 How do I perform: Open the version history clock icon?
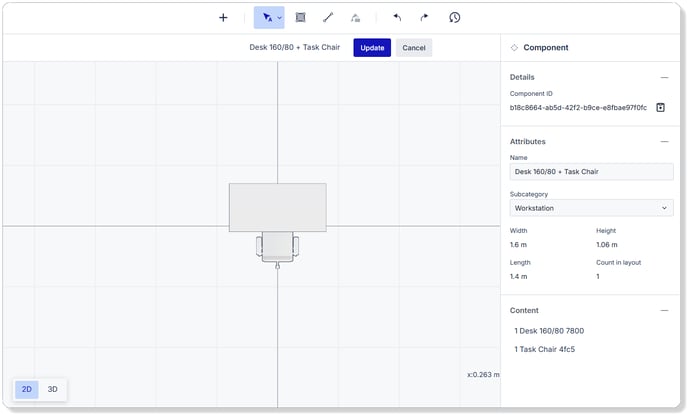[x=455, y=18]
